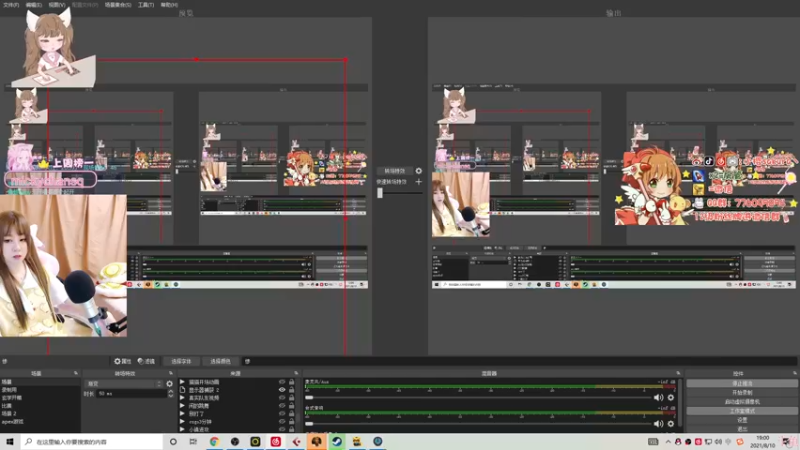Open the 文件(F) menu
This screenshot has width=800, height=450.
11,5
